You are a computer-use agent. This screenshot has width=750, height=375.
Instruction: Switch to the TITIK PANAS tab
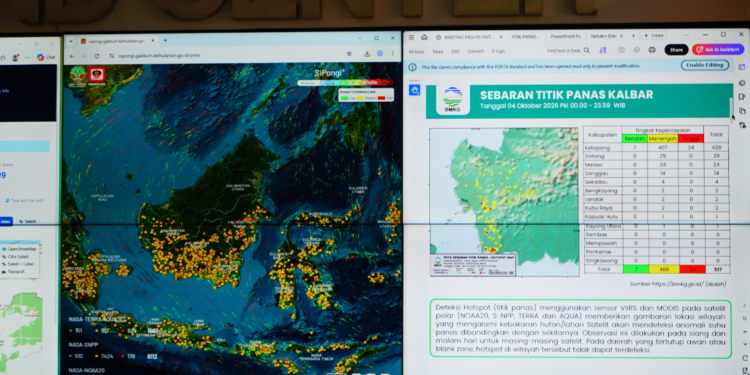tap(525, 36)
